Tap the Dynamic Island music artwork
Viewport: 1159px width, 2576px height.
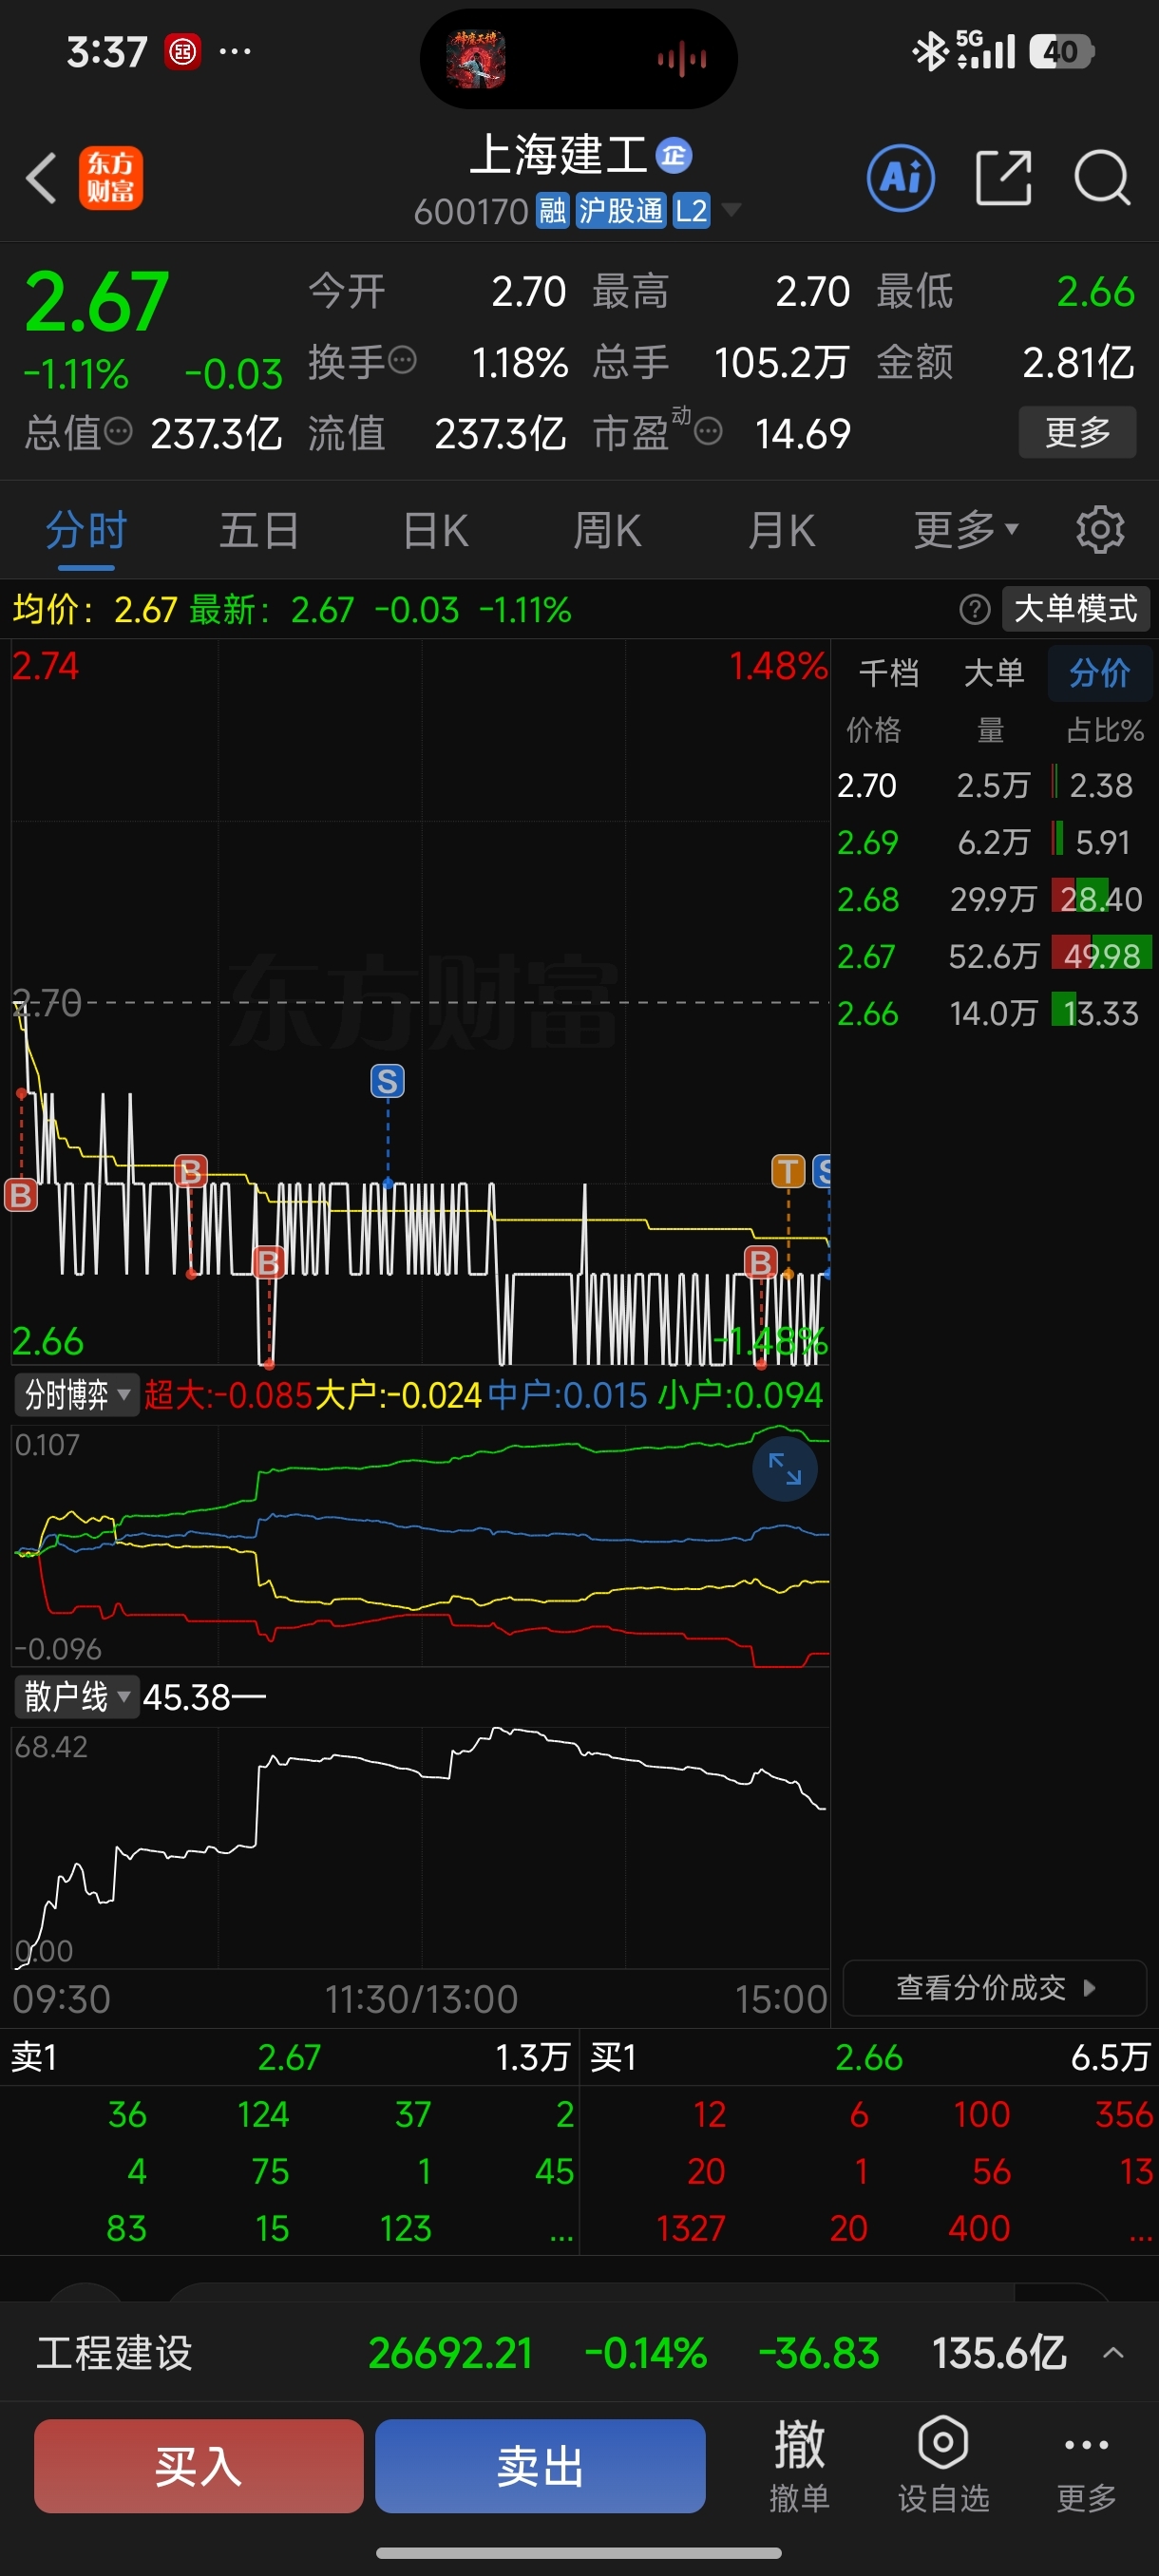point(476,59)
